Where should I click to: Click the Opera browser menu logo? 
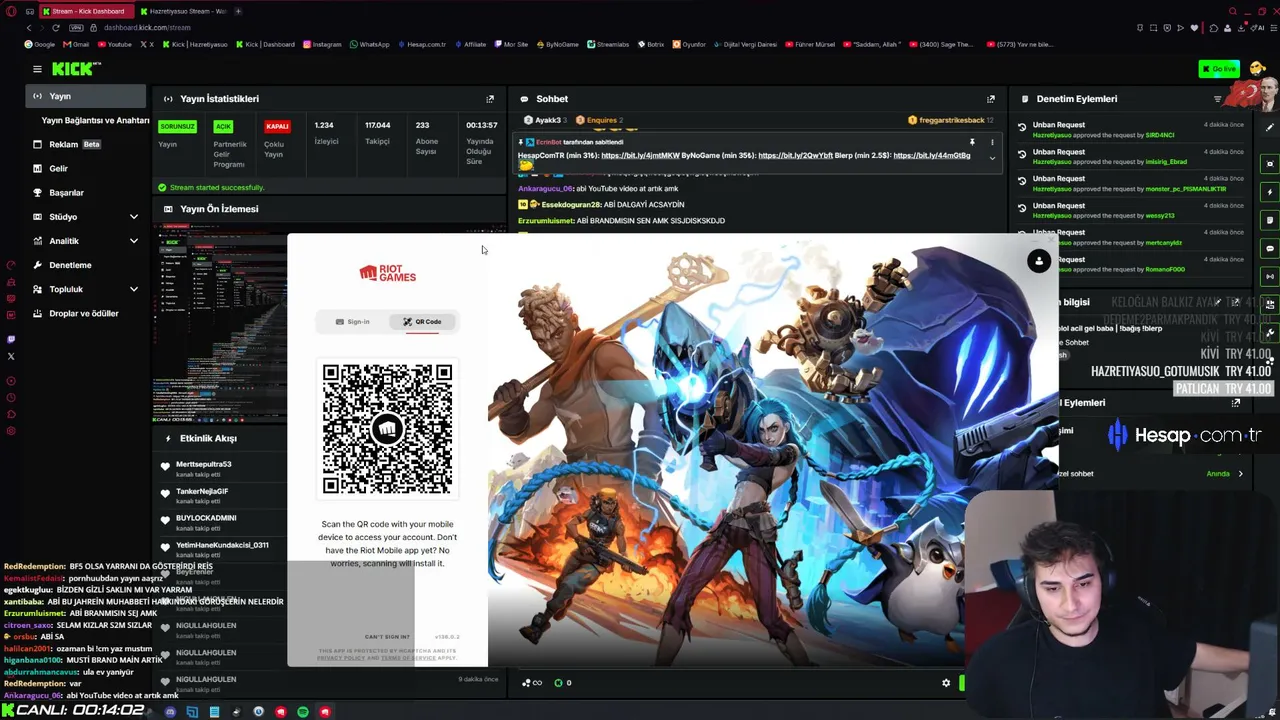click(x=11, y=11)
